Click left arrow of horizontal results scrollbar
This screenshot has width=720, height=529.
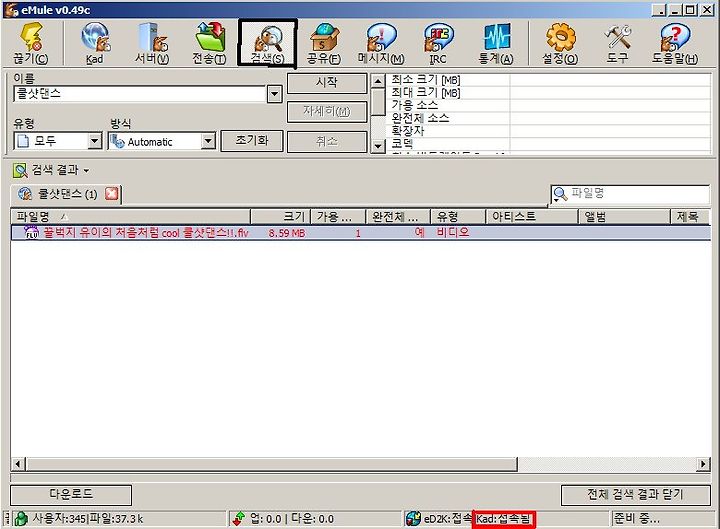coord(17,464)
